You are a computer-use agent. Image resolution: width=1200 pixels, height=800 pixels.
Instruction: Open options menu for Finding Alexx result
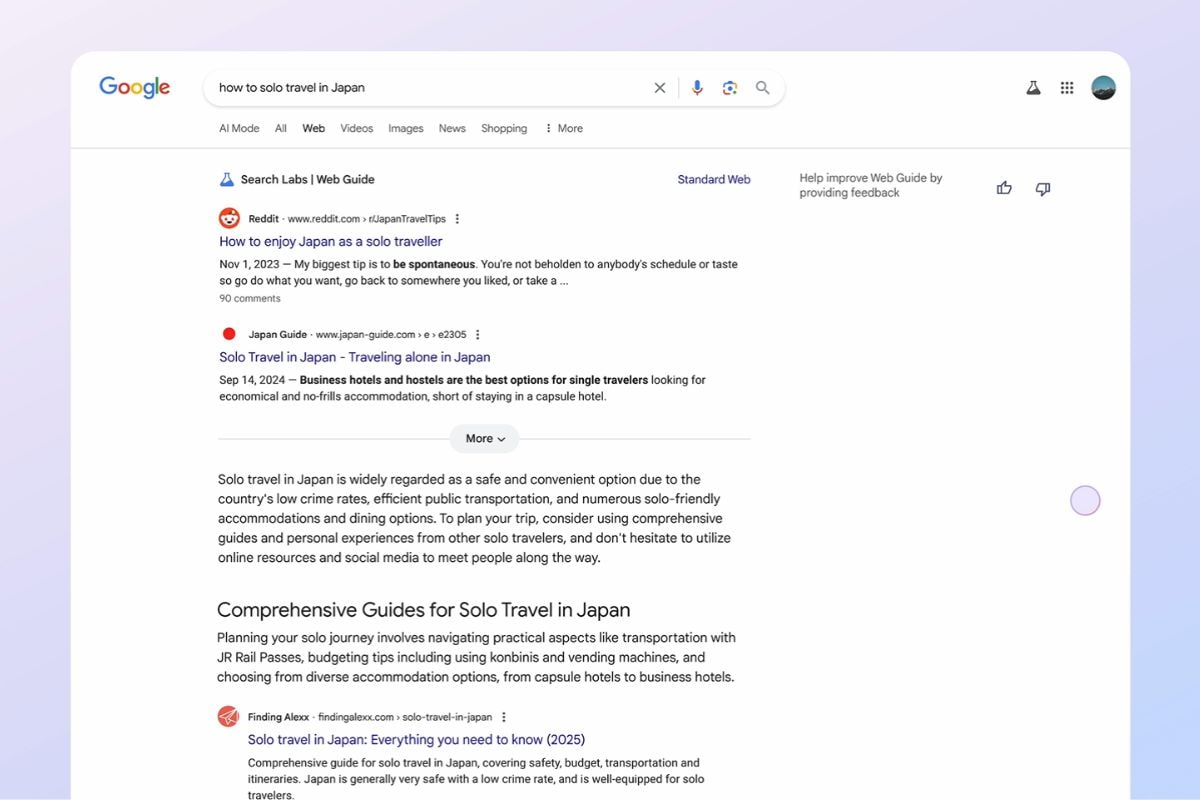pos(503,717)
